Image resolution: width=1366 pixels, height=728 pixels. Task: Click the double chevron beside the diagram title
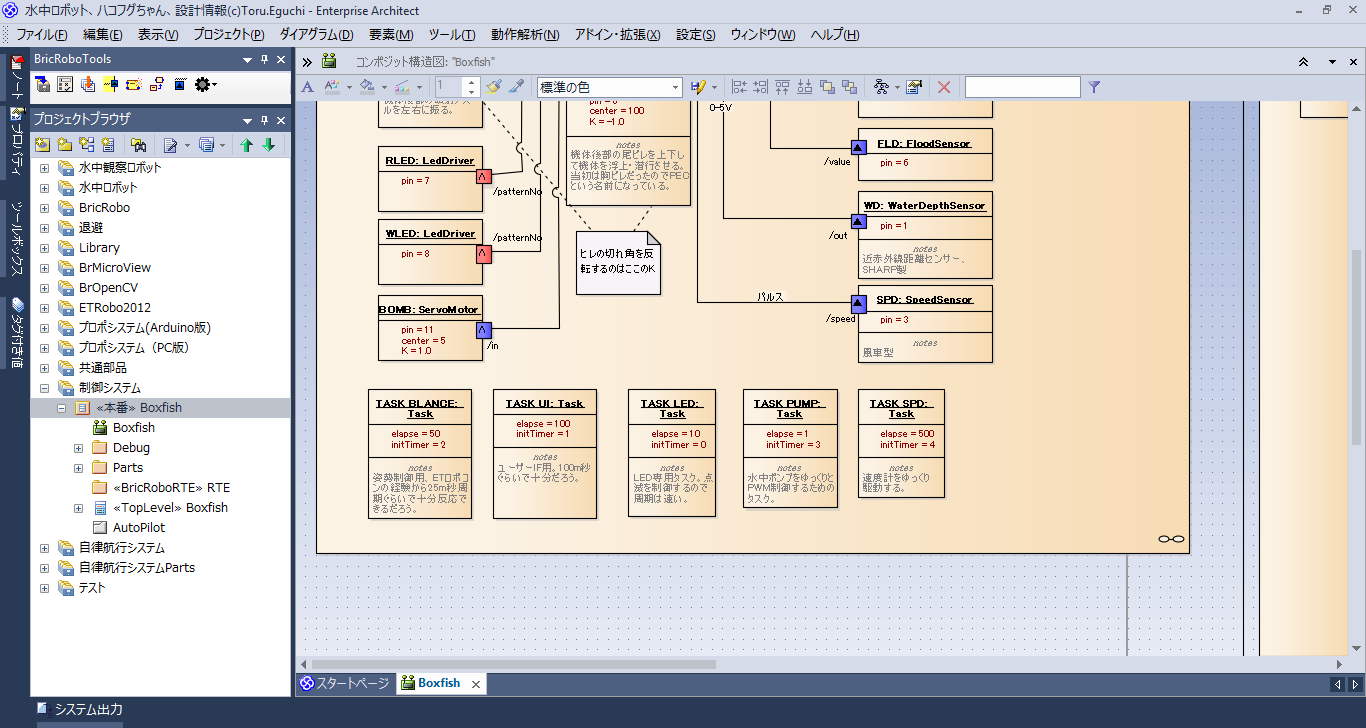coord(308,61)
